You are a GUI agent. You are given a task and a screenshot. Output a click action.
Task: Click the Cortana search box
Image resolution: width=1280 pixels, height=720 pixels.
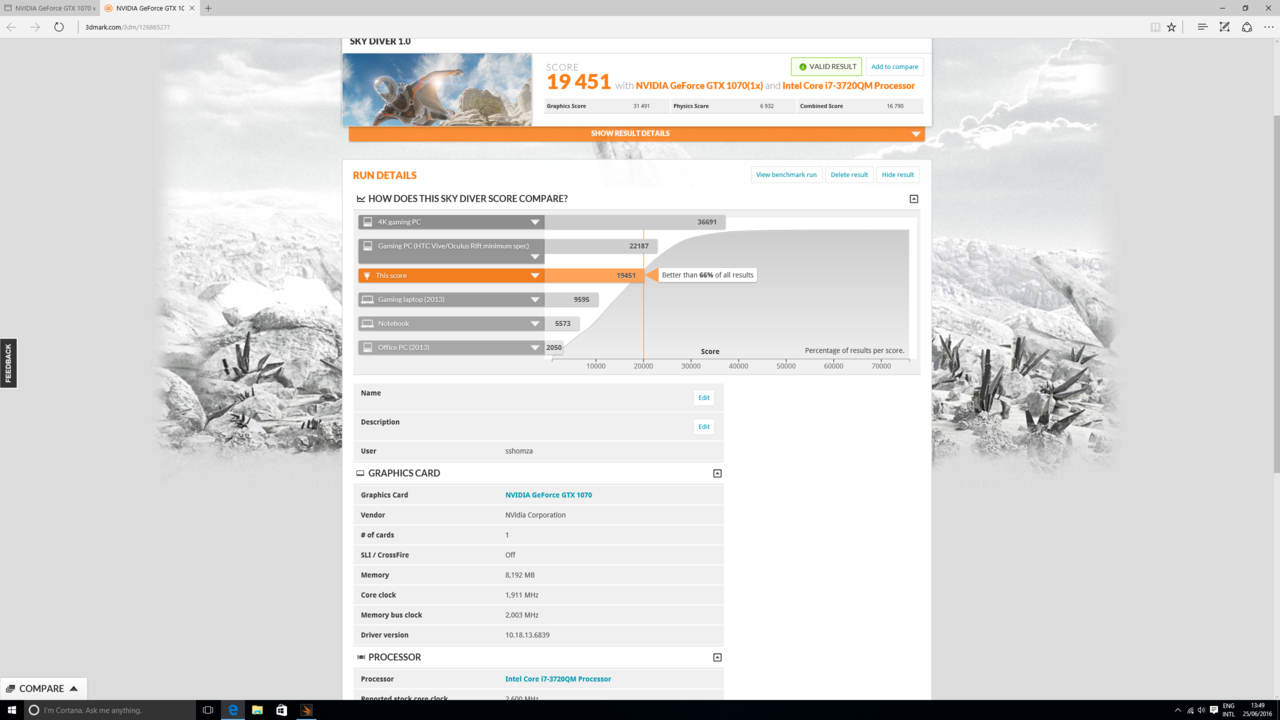(x=111, y=710)
